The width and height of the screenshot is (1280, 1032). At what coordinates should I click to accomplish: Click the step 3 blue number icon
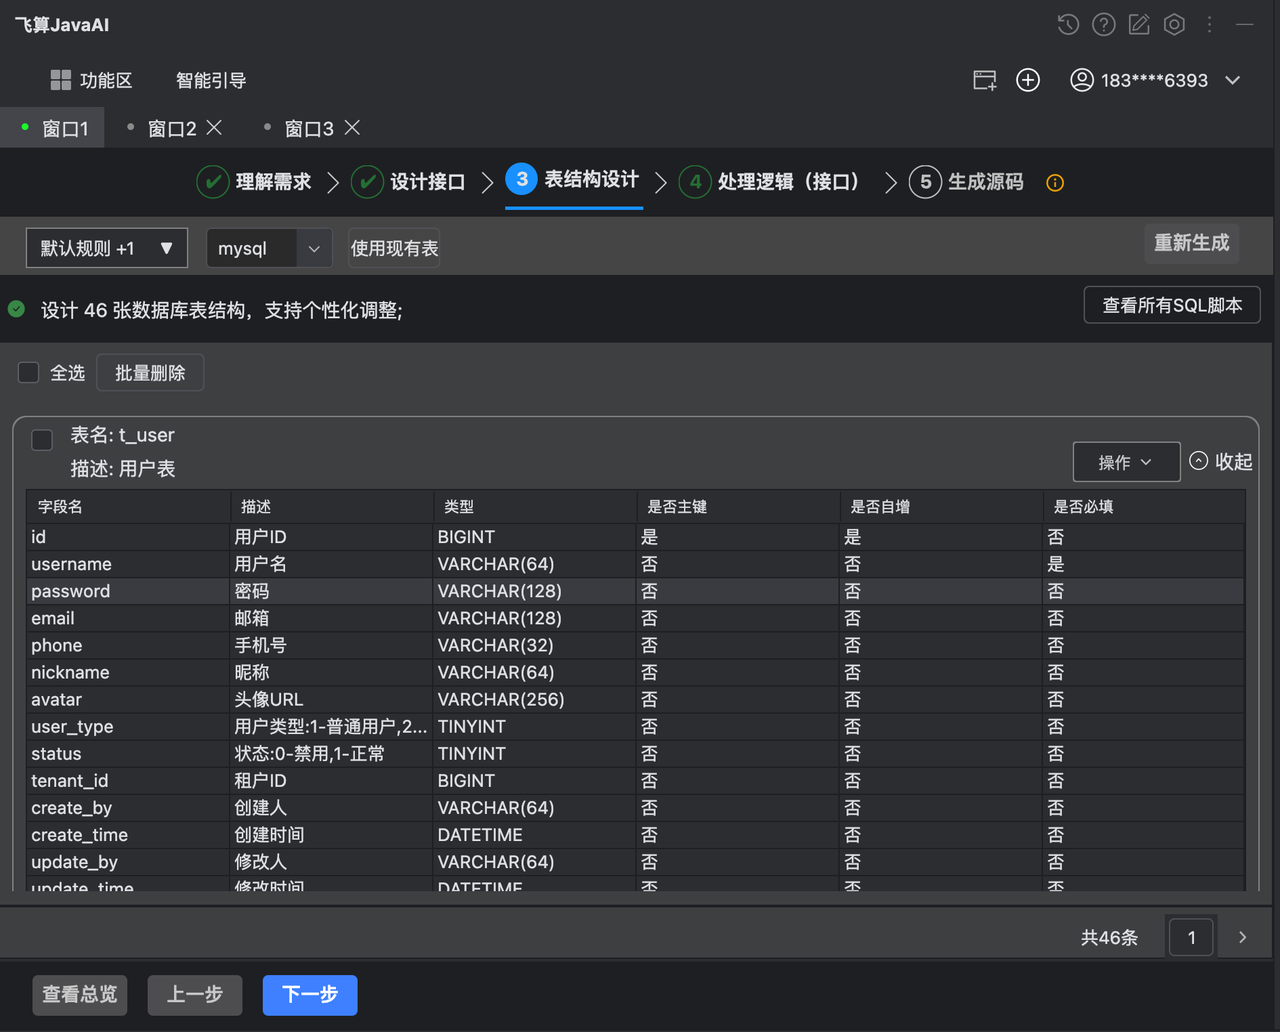click(521, 179)
